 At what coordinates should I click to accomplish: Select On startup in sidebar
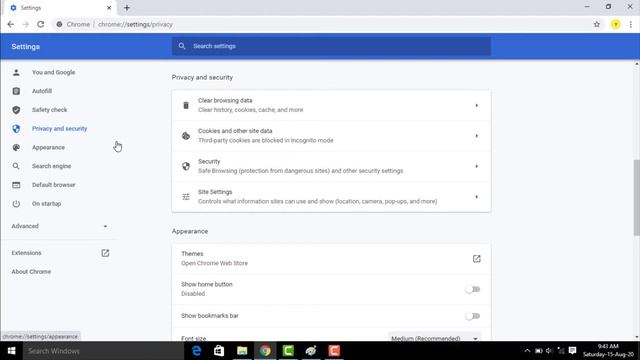coord(47,204)
